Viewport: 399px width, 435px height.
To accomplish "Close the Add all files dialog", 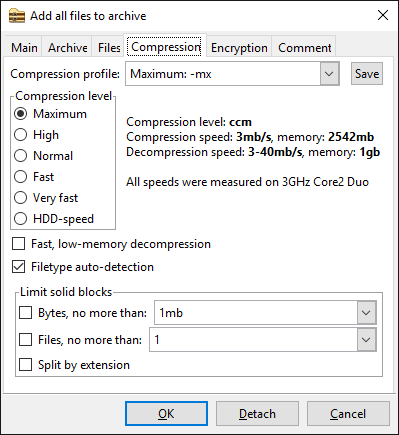I will click(383, 15).
